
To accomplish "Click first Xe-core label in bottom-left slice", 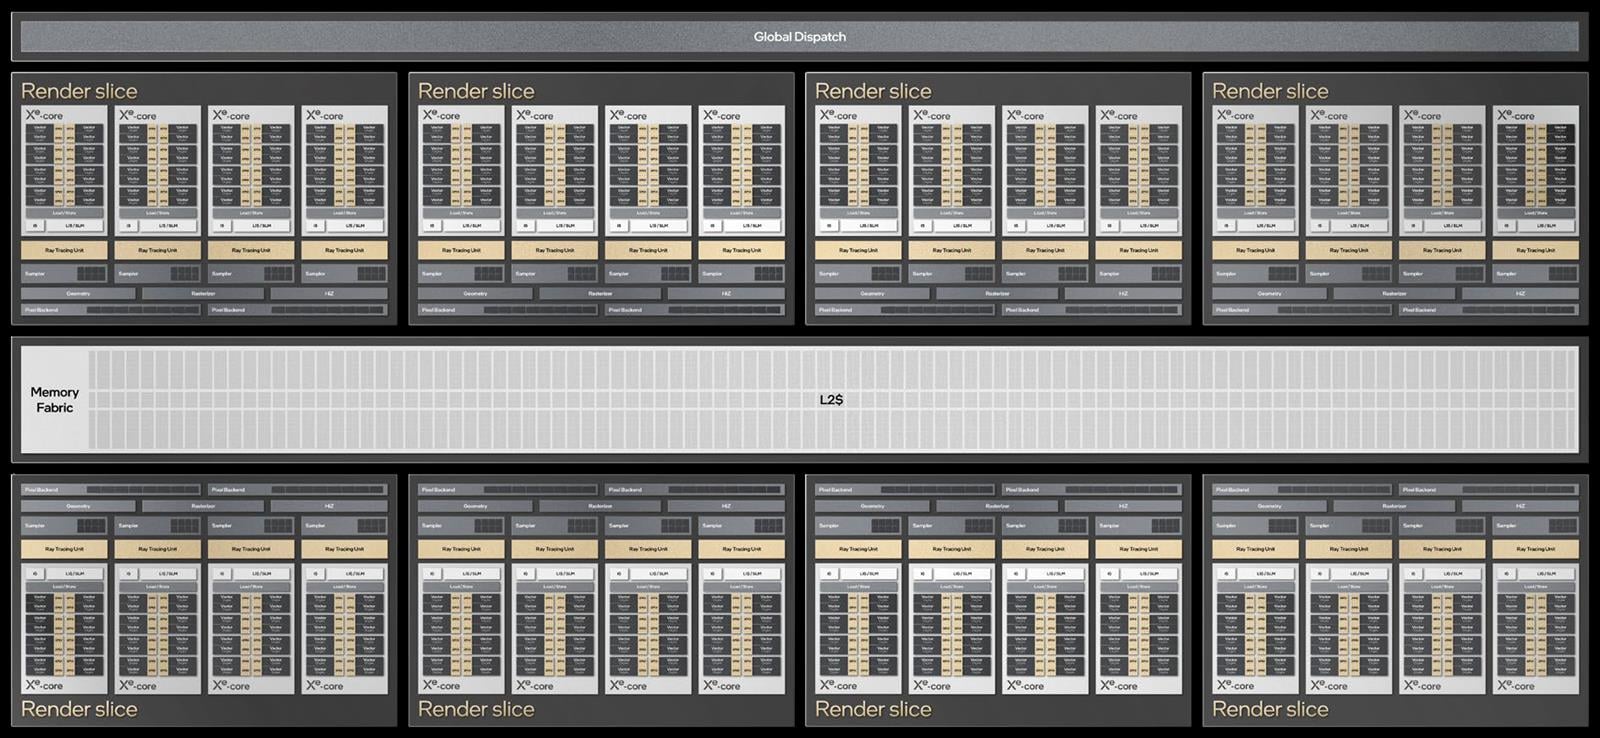I will pyautogui.click(x=44, y=686).
